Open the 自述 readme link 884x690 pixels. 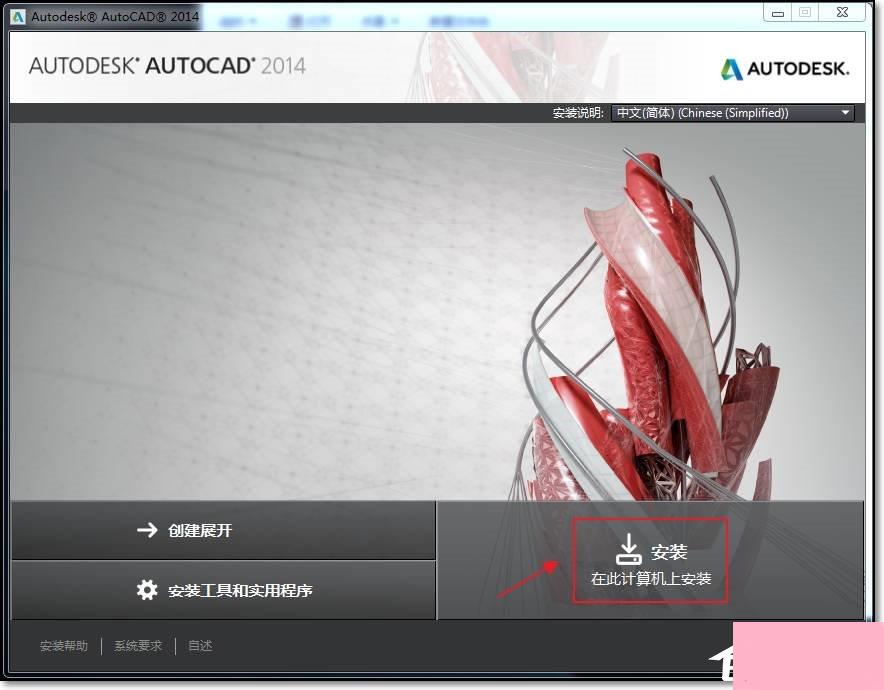point(200,645)
